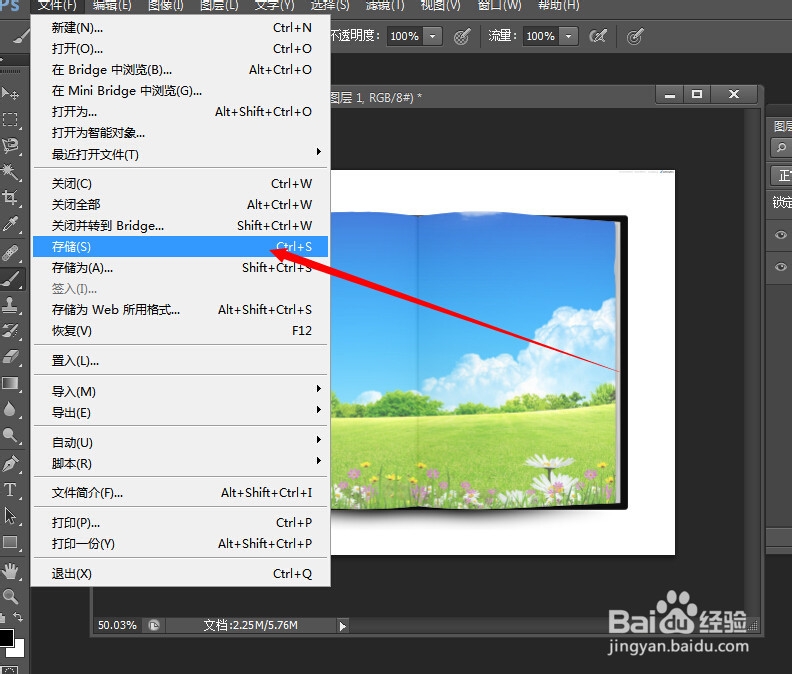Select Save for Web (存储为 Web) item
792x674 pixels.
(x=181, y=310)
